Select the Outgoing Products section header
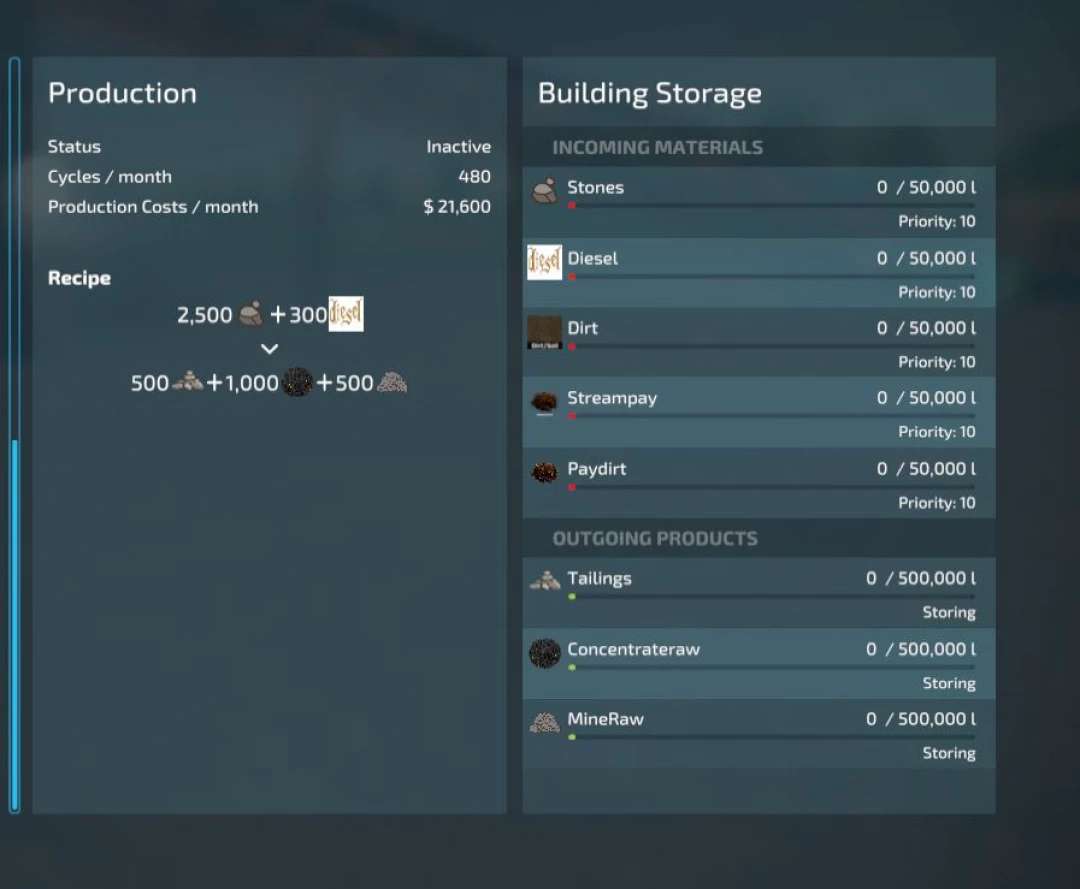The height and width of the screenshot is (889, 1080). point(655,538)
